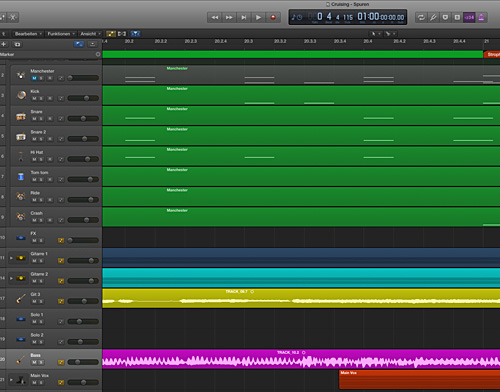Screen dimensions: 500x392
Task: Click the tuner icon in control bar
Action: [433, 17]
